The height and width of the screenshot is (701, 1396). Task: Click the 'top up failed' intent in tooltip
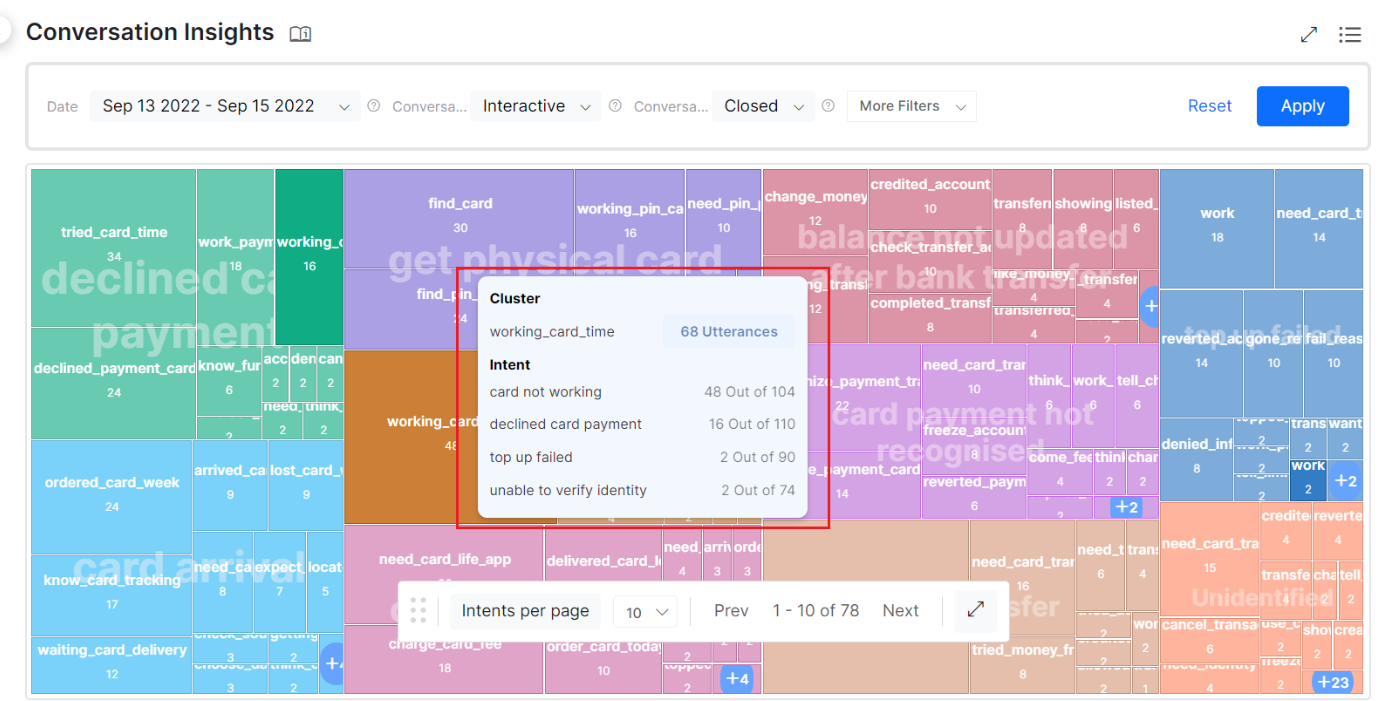coord(531,457)
